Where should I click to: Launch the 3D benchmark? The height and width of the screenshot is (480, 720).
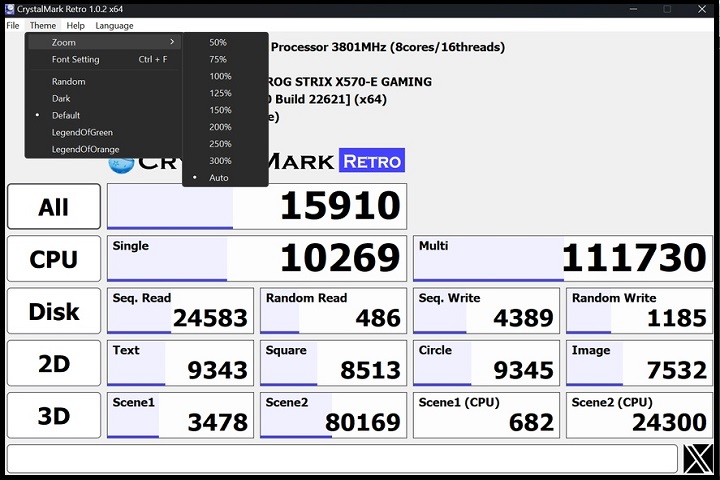pyautogui.click(x=54, y=415)
